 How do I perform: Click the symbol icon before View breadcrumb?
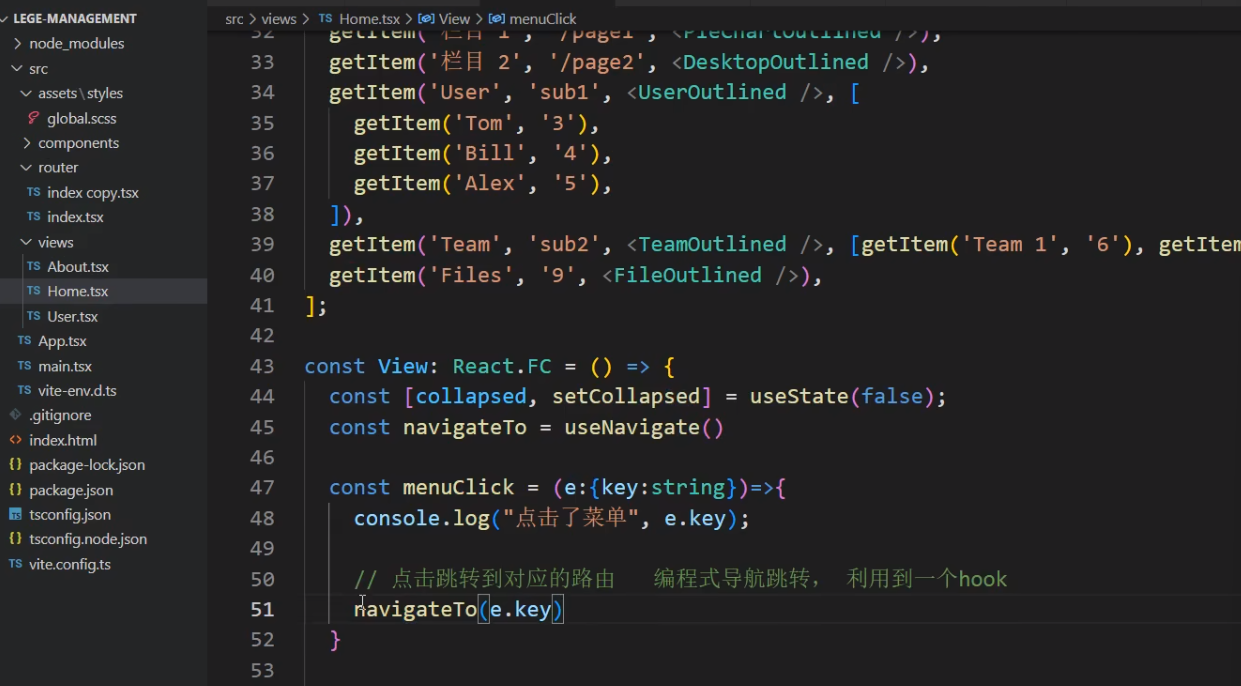coord(426,19)
